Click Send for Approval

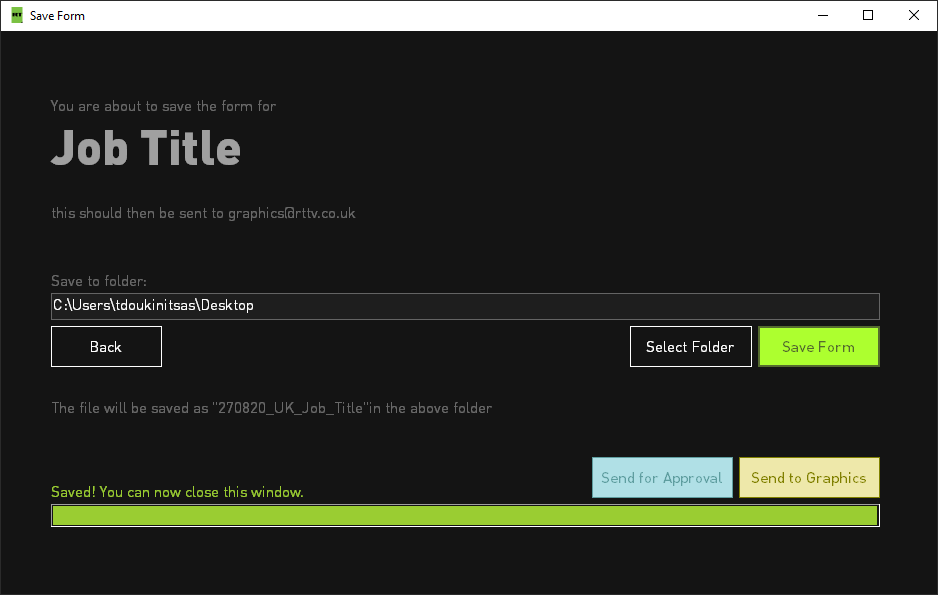click(662, 478)
